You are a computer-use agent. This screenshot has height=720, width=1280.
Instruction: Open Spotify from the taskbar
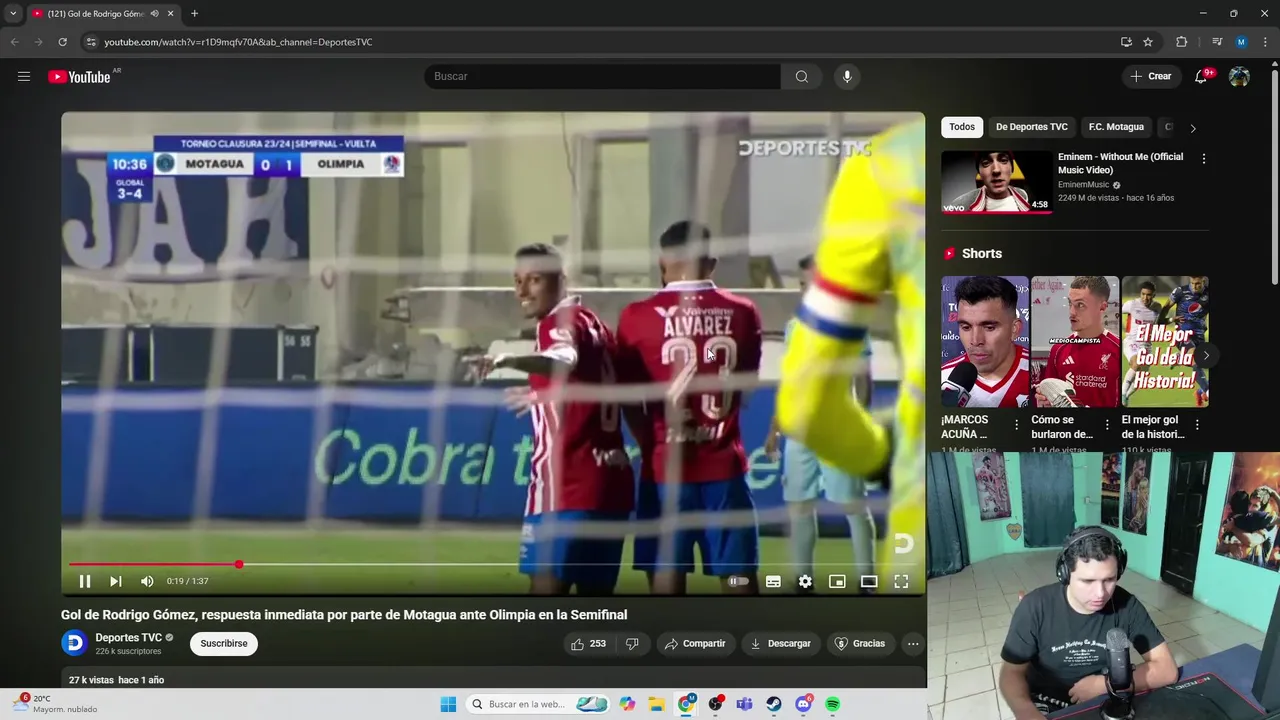point(832,704)
